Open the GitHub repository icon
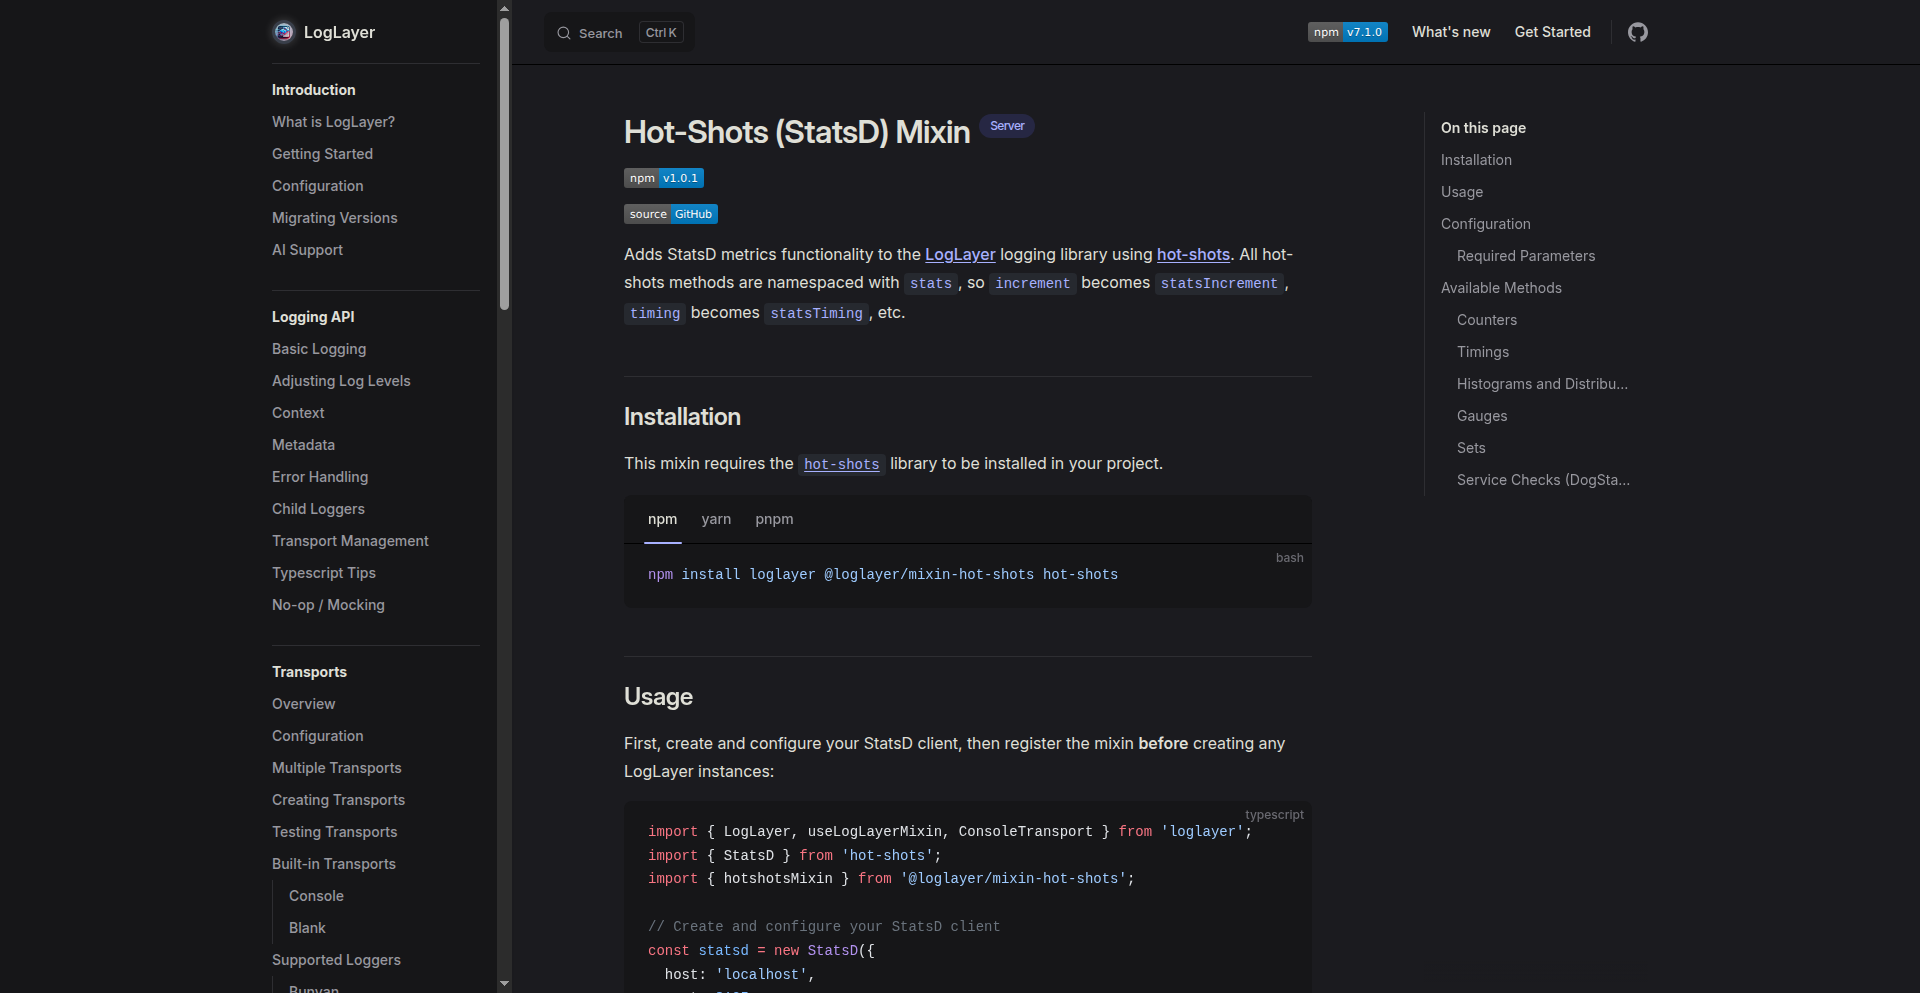This screenshot has height=993, width=1920. (x=1637, y=32)
